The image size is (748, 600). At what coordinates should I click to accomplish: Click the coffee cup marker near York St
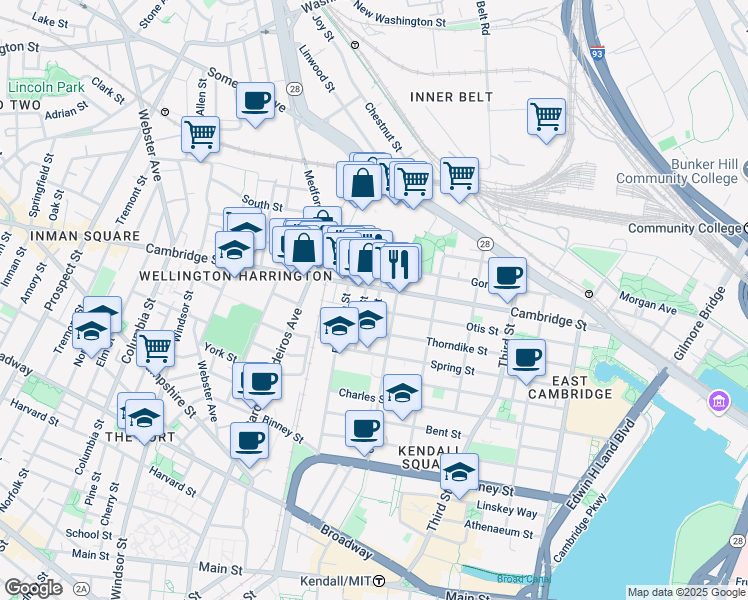[x=262, y=381]
